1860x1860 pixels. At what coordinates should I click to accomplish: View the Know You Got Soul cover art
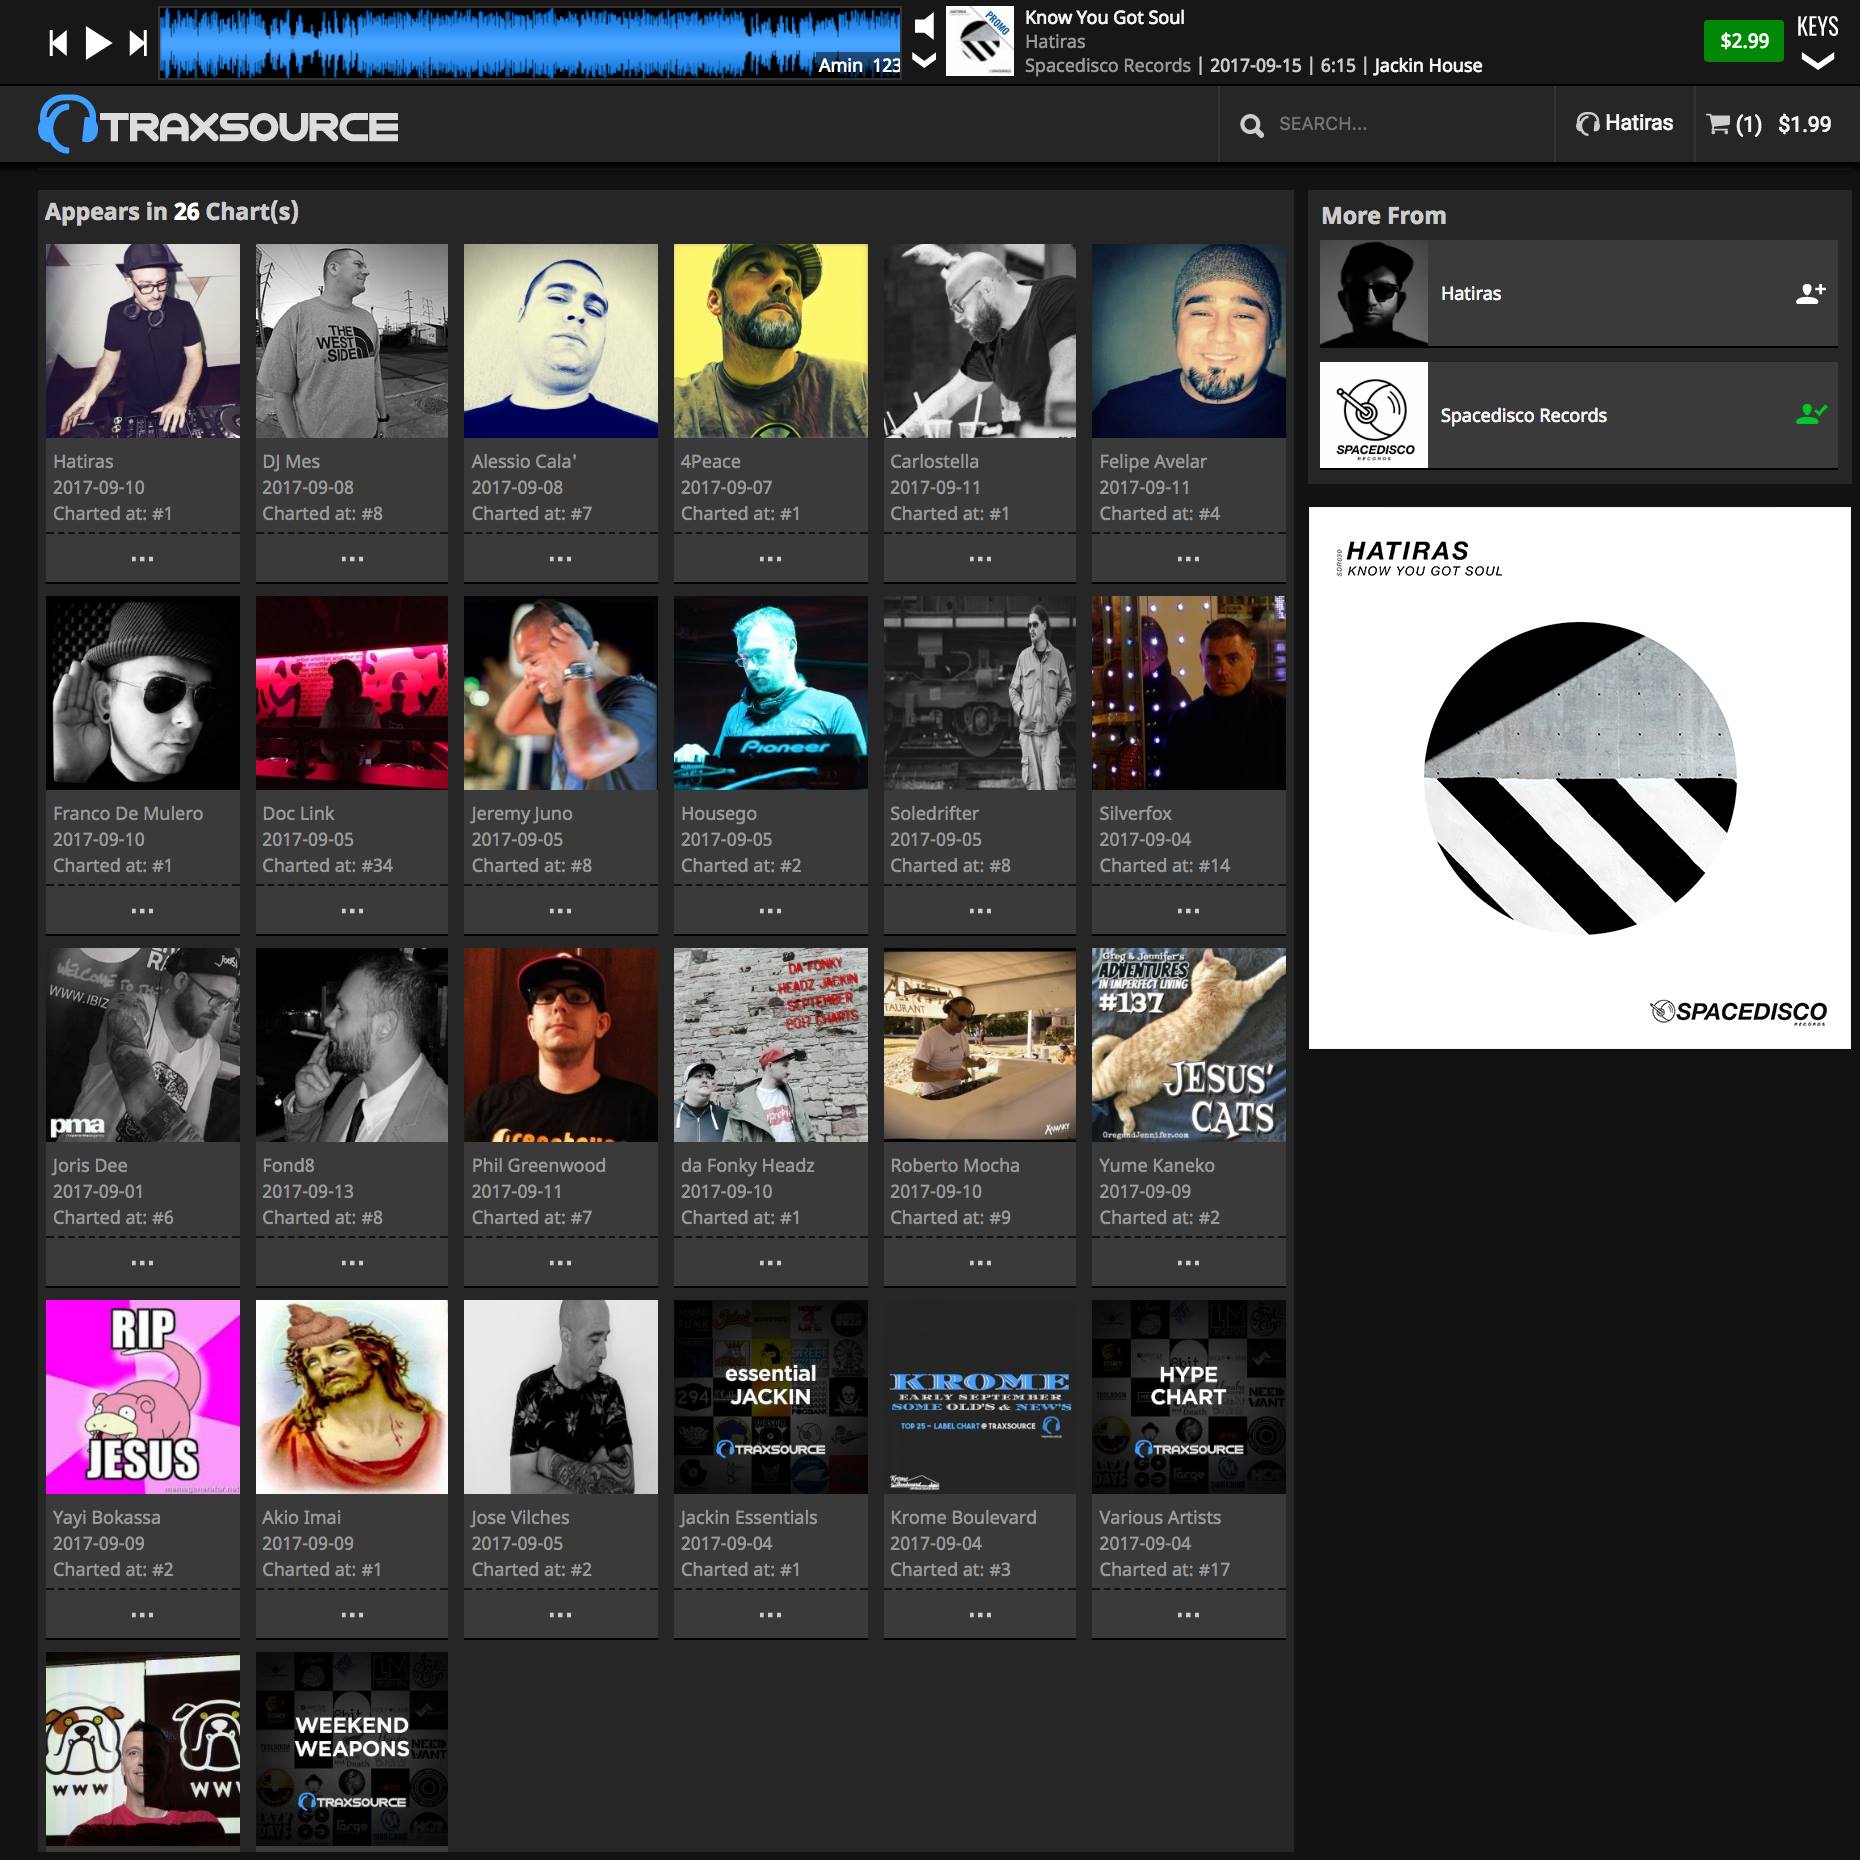pyautogui.click(x=1580, y=778)
